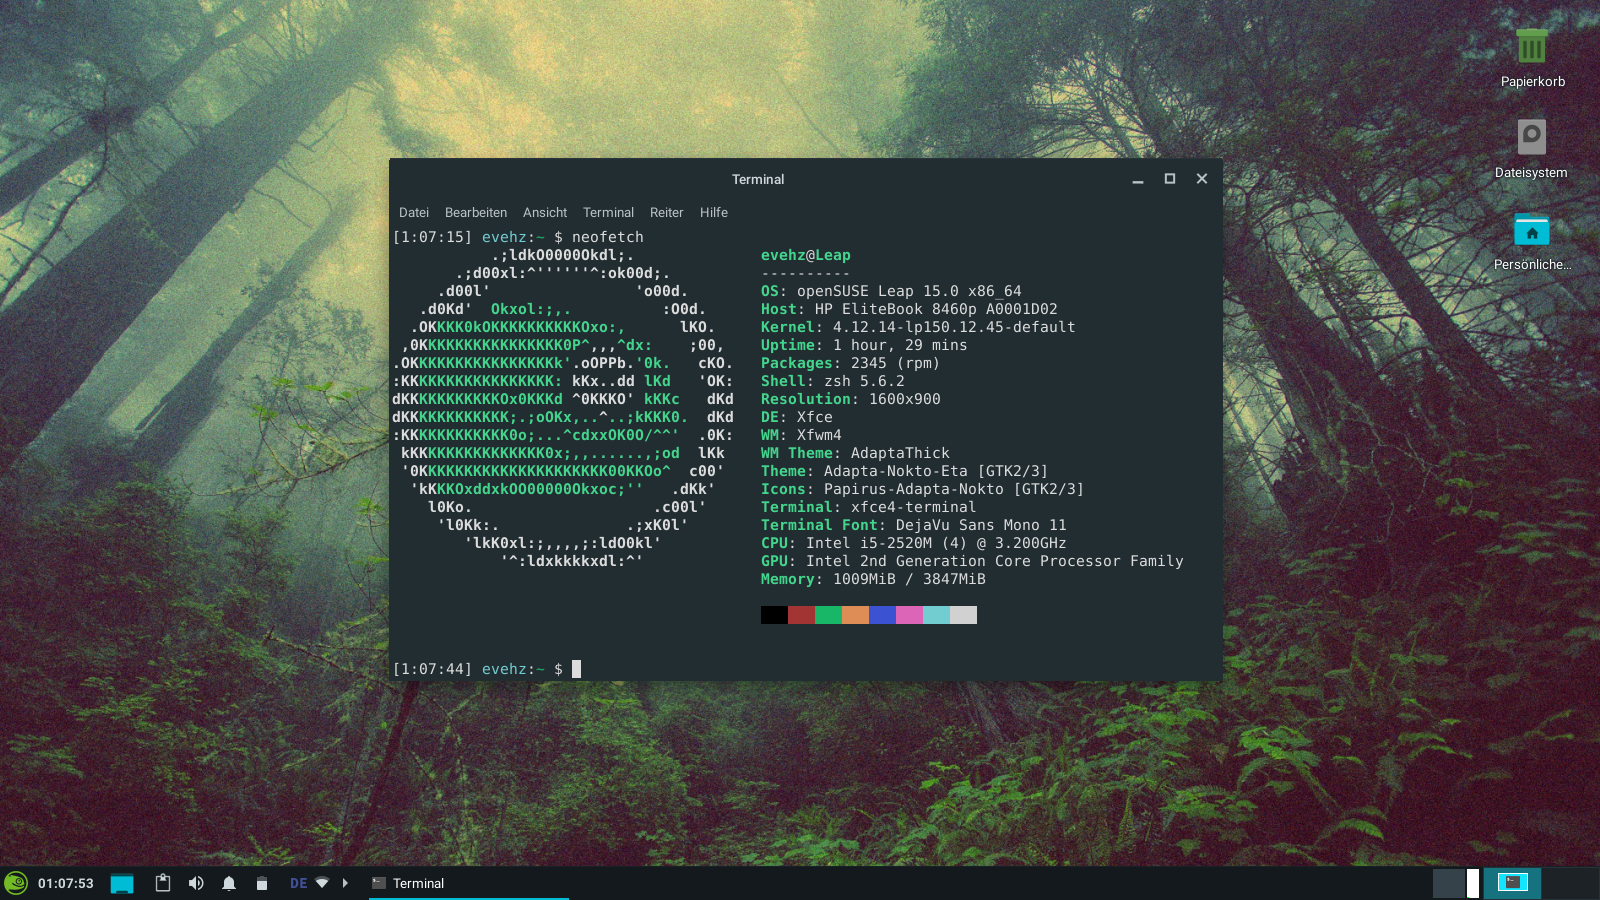Minimize the Terminal window
The width and height of the screenshot is (1600, 900).
(x=1138, y=179)
